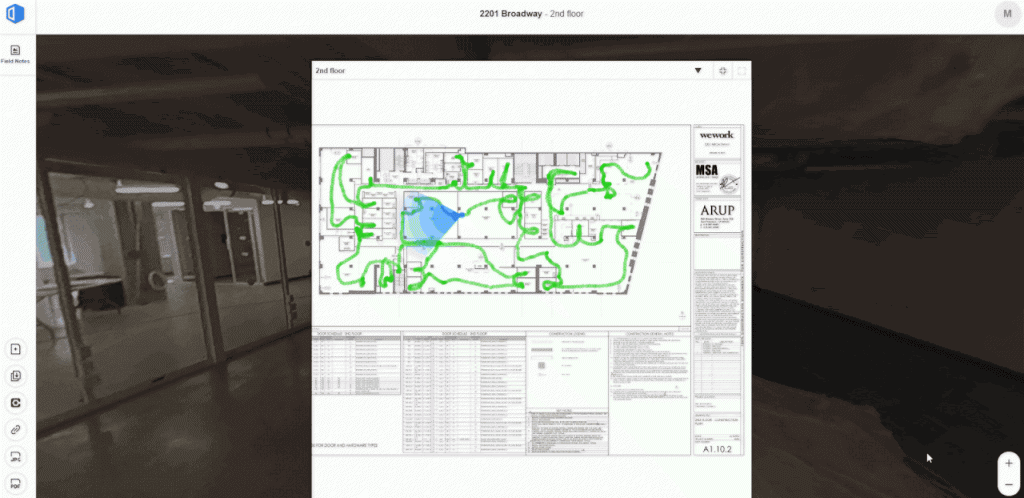Toggle floor plan fullscreen expand icon

(741, 71)
